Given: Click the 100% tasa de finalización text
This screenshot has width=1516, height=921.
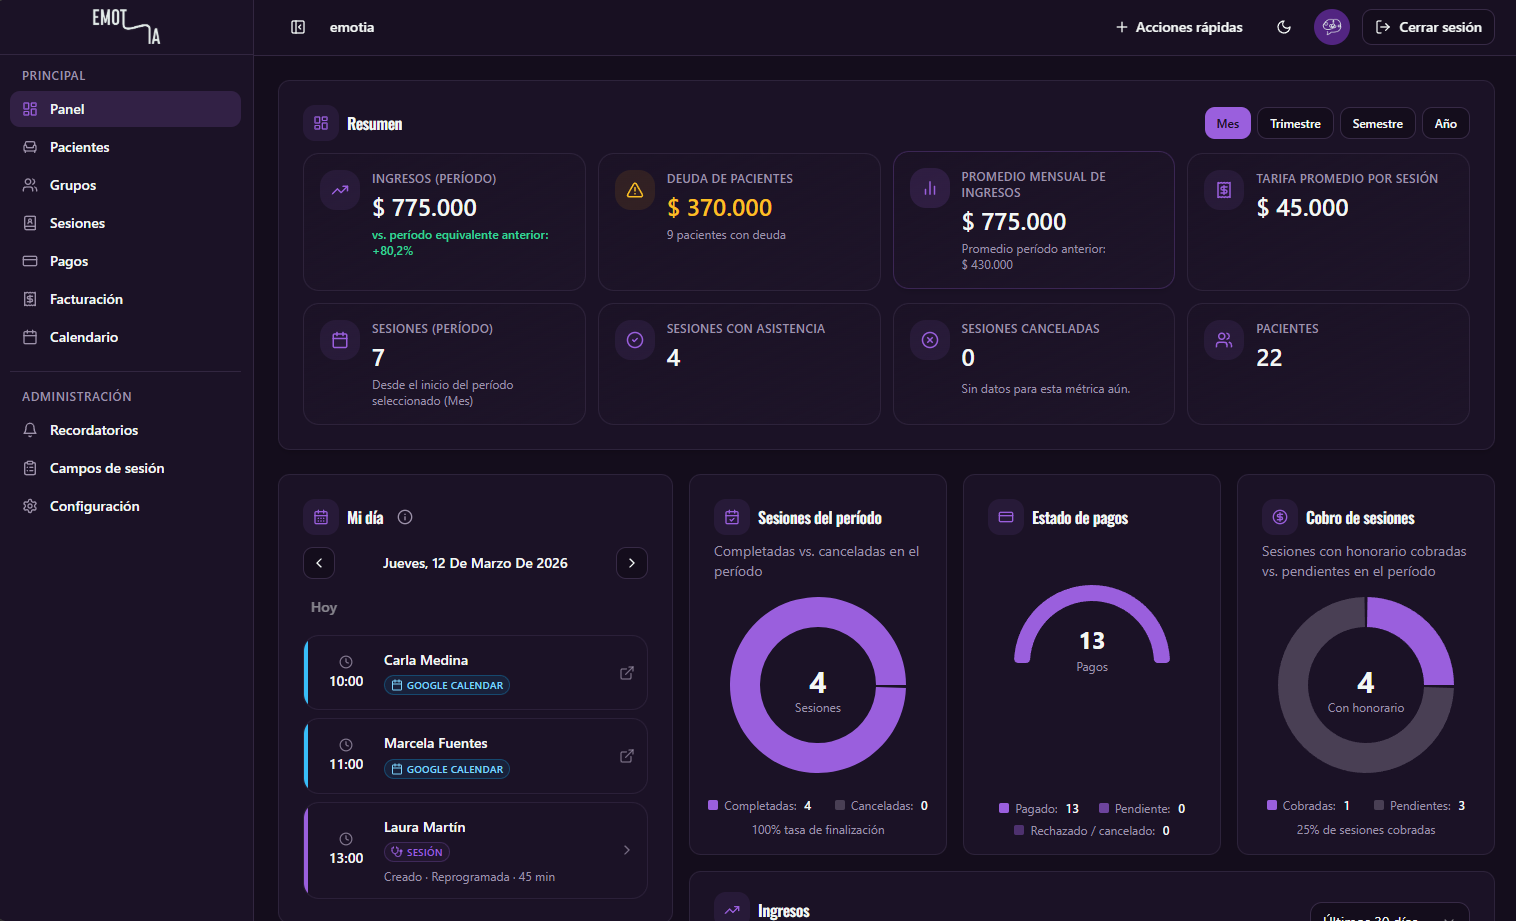Looking at the screenshot, I should tap(818, 830).
